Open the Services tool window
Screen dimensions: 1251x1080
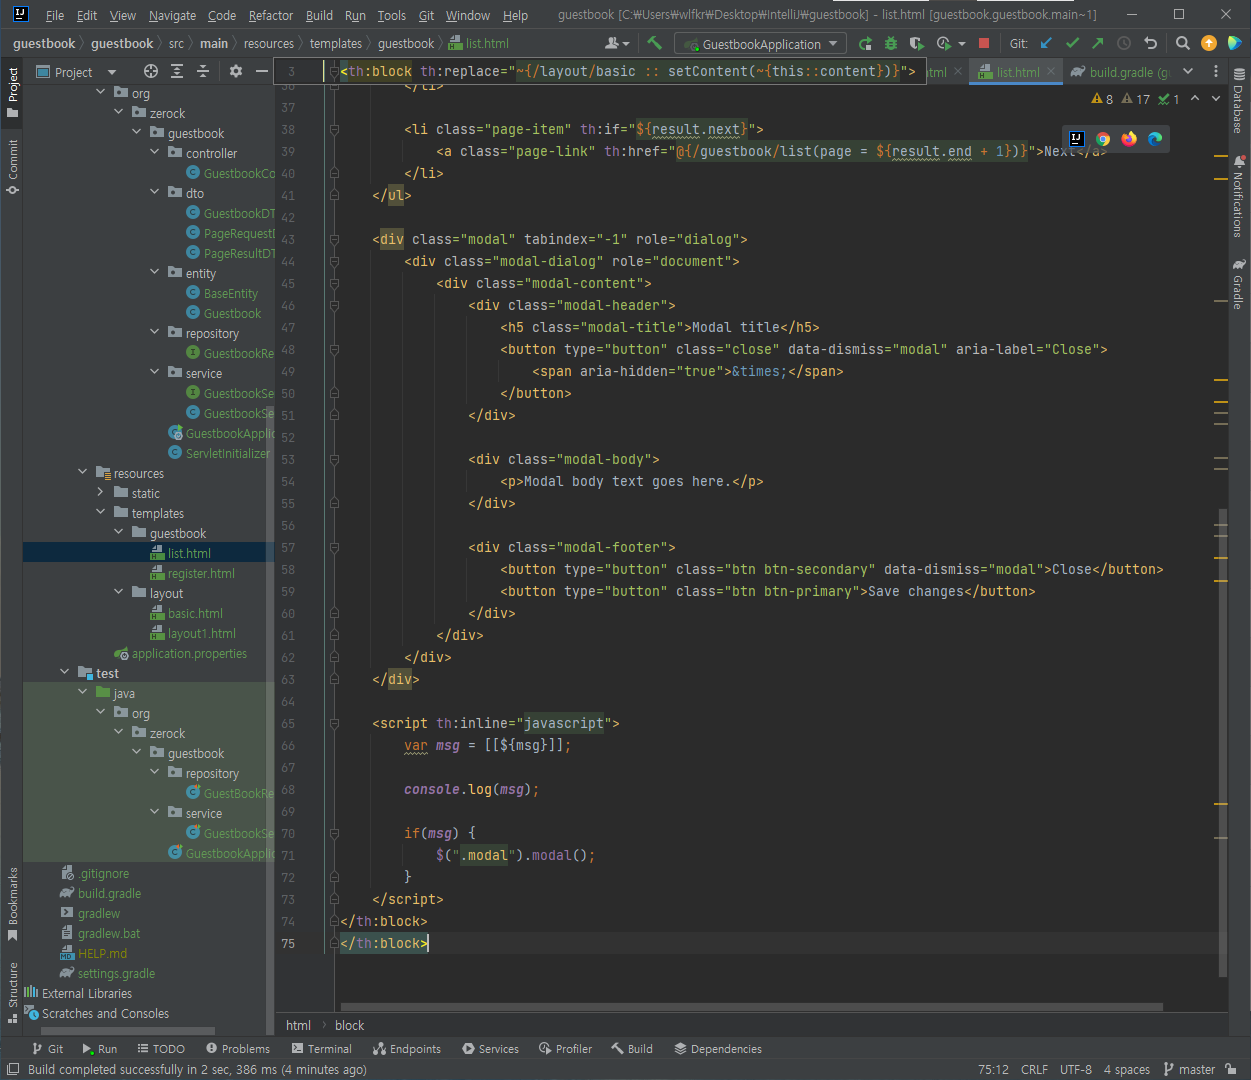pyautogui.click(x=490, y=1049)
